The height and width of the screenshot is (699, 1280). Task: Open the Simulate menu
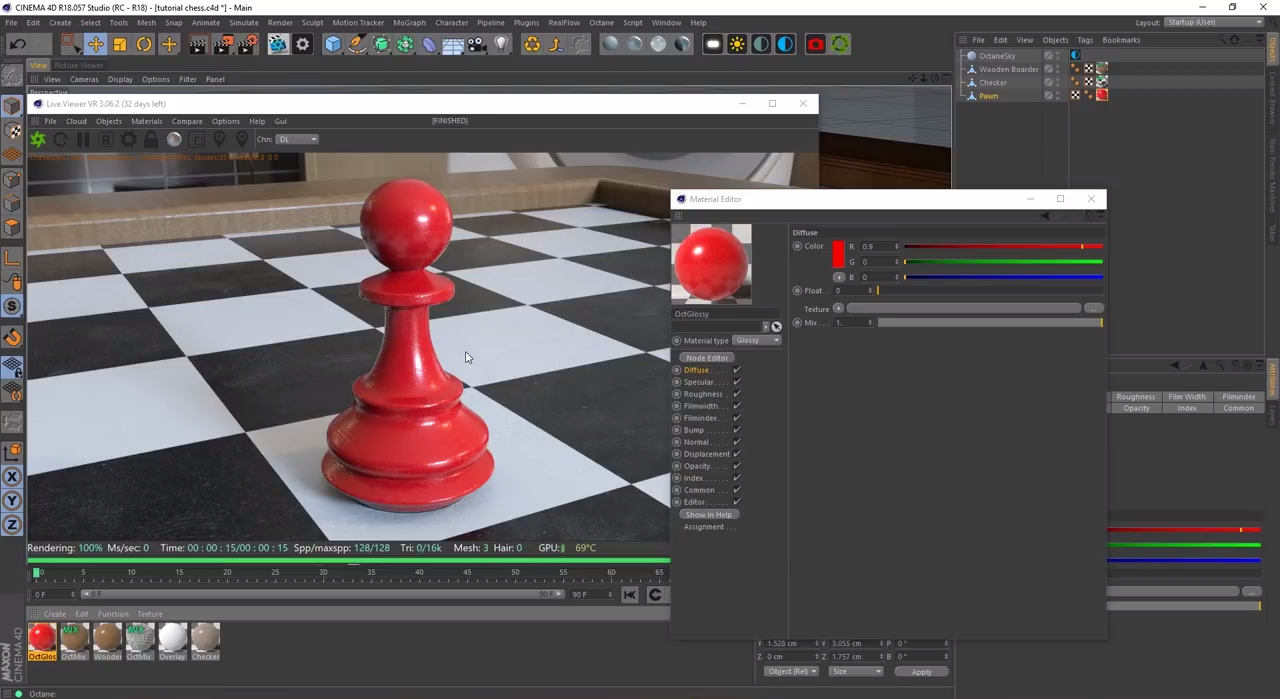pyautogui.click(x=243, y=22)
